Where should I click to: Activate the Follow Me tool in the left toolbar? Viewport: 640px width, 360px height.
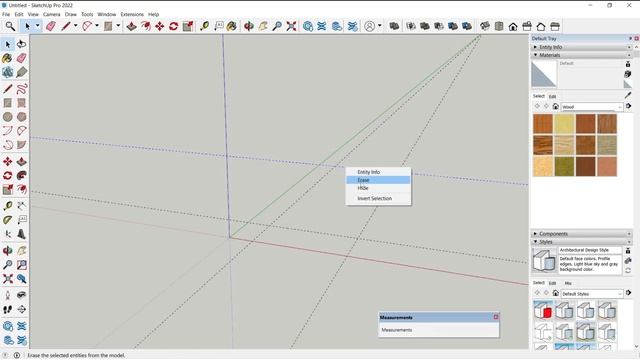point(22,176)
